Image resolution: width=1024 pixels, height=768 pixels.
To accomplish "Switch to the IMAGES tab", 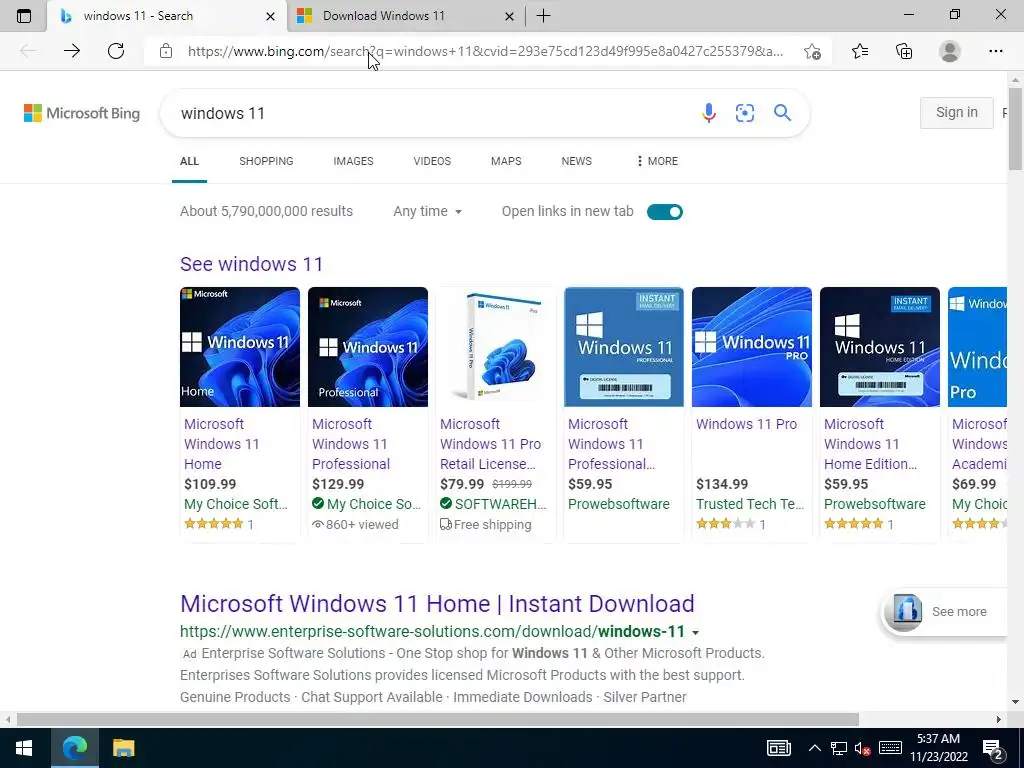I will tap(353, 161).
